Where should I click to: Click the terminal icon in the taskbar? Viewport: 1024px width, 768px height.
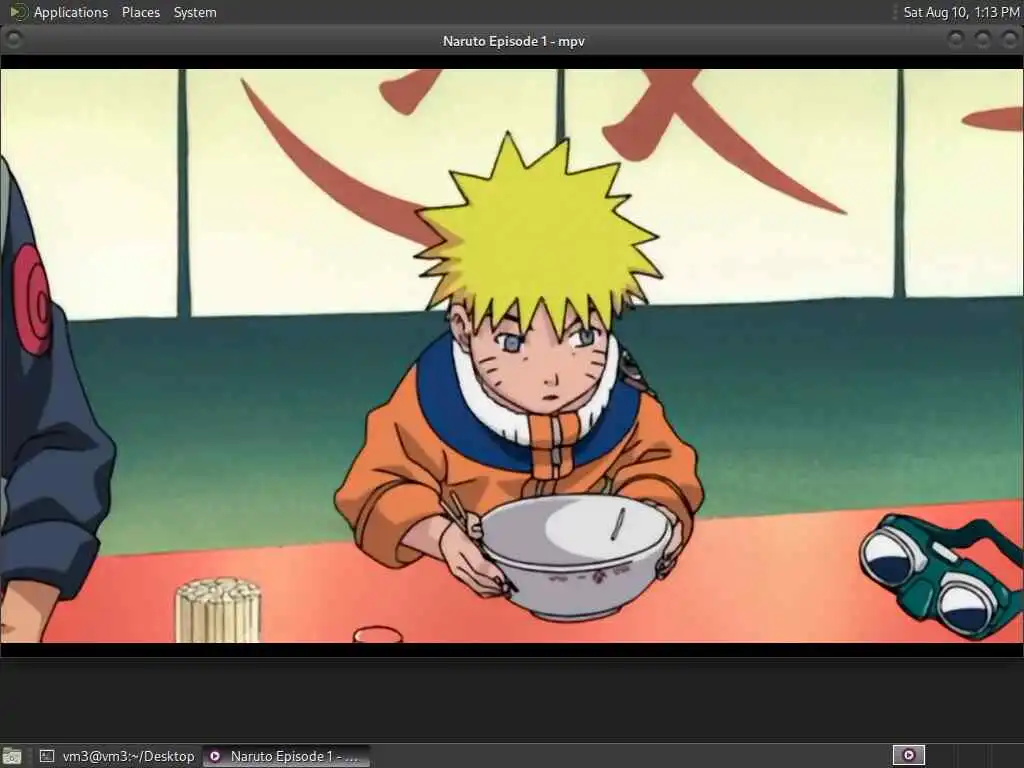[46, 756]
